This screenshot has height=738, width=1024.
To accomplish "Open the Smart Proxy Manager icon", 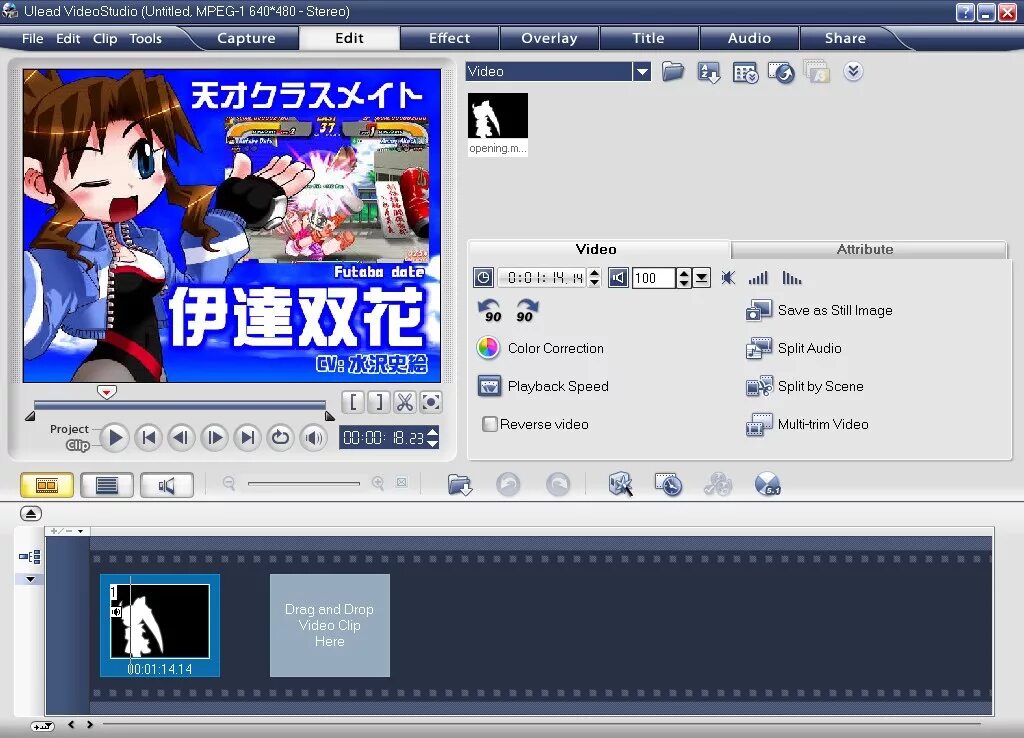I will click(620, 485).
